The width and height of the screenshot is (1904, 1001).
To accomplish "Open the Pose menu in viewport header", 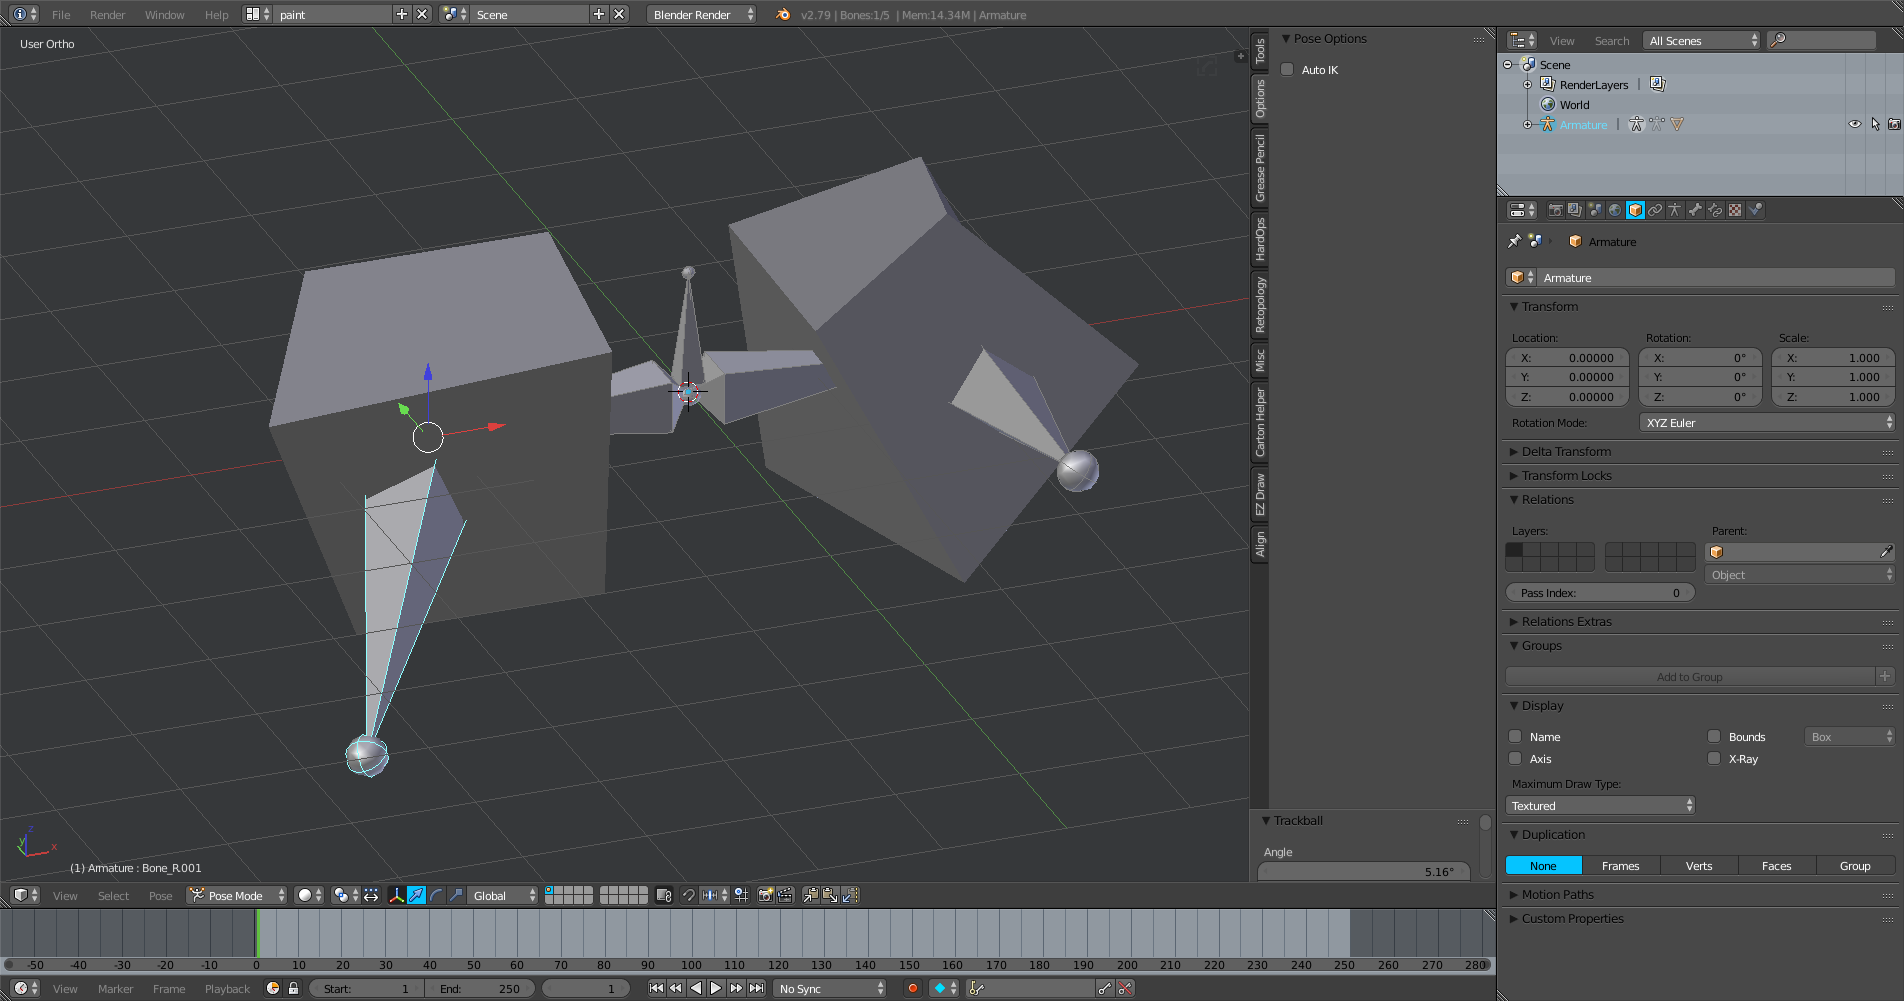I will 161,896.
